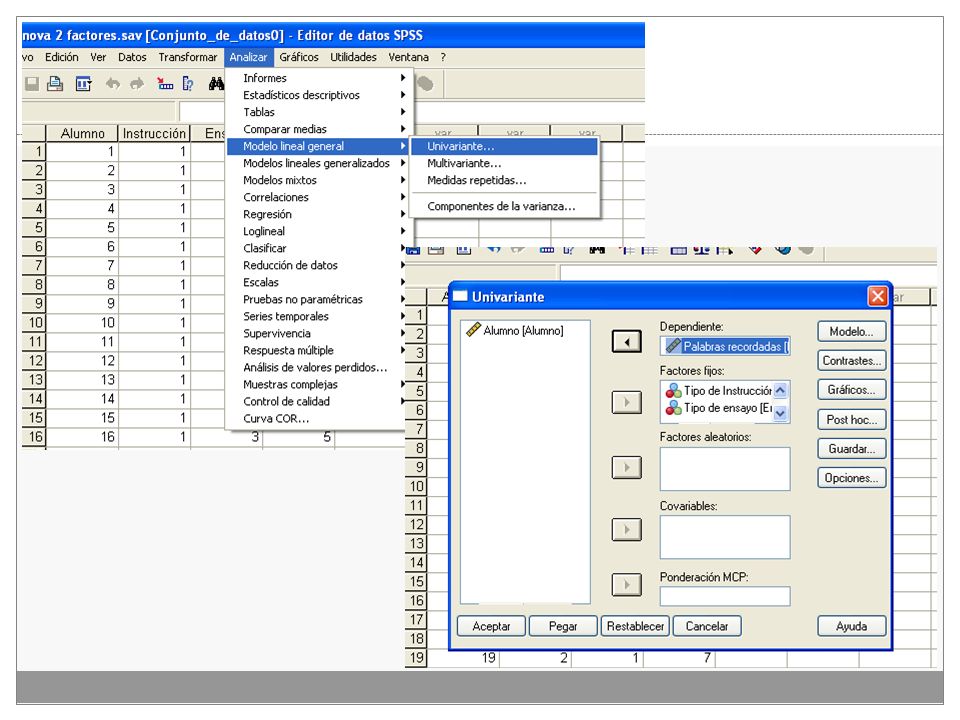960x720 pixels.
Task: Click the arrow button beside Factores fijos
Action: tap(626, 402)
